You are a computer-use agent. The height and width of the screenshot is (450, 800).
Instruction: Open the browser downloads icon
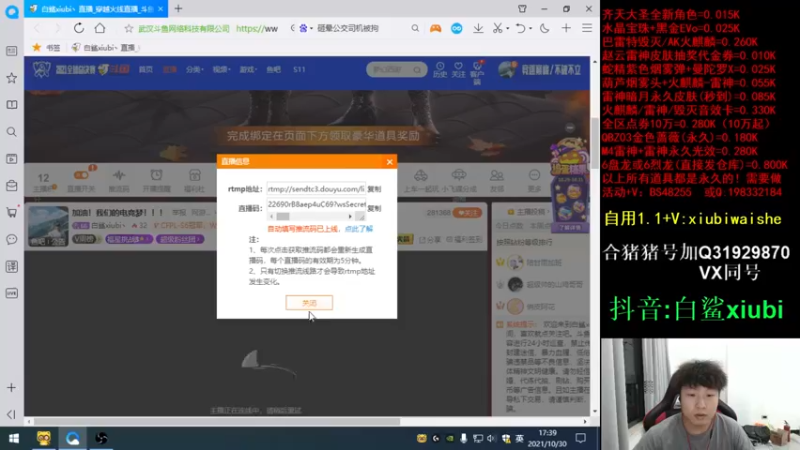tap(478, 29)
